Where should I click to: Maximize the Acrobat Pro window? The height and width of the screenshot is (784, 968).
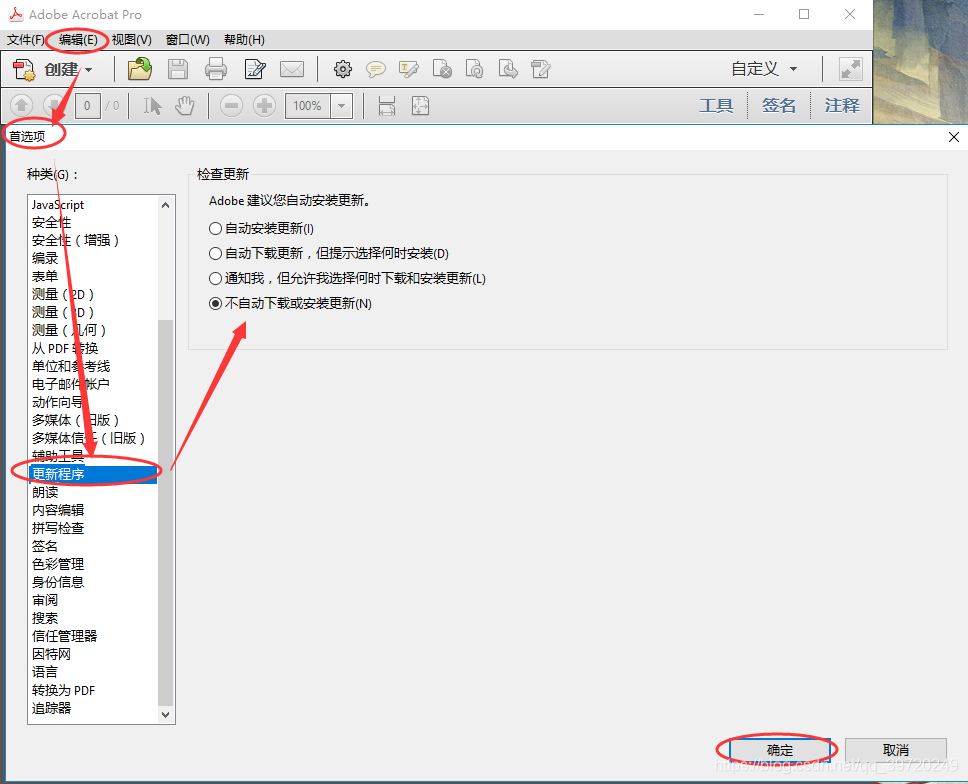pyautogui.click(x=804, y=14)
